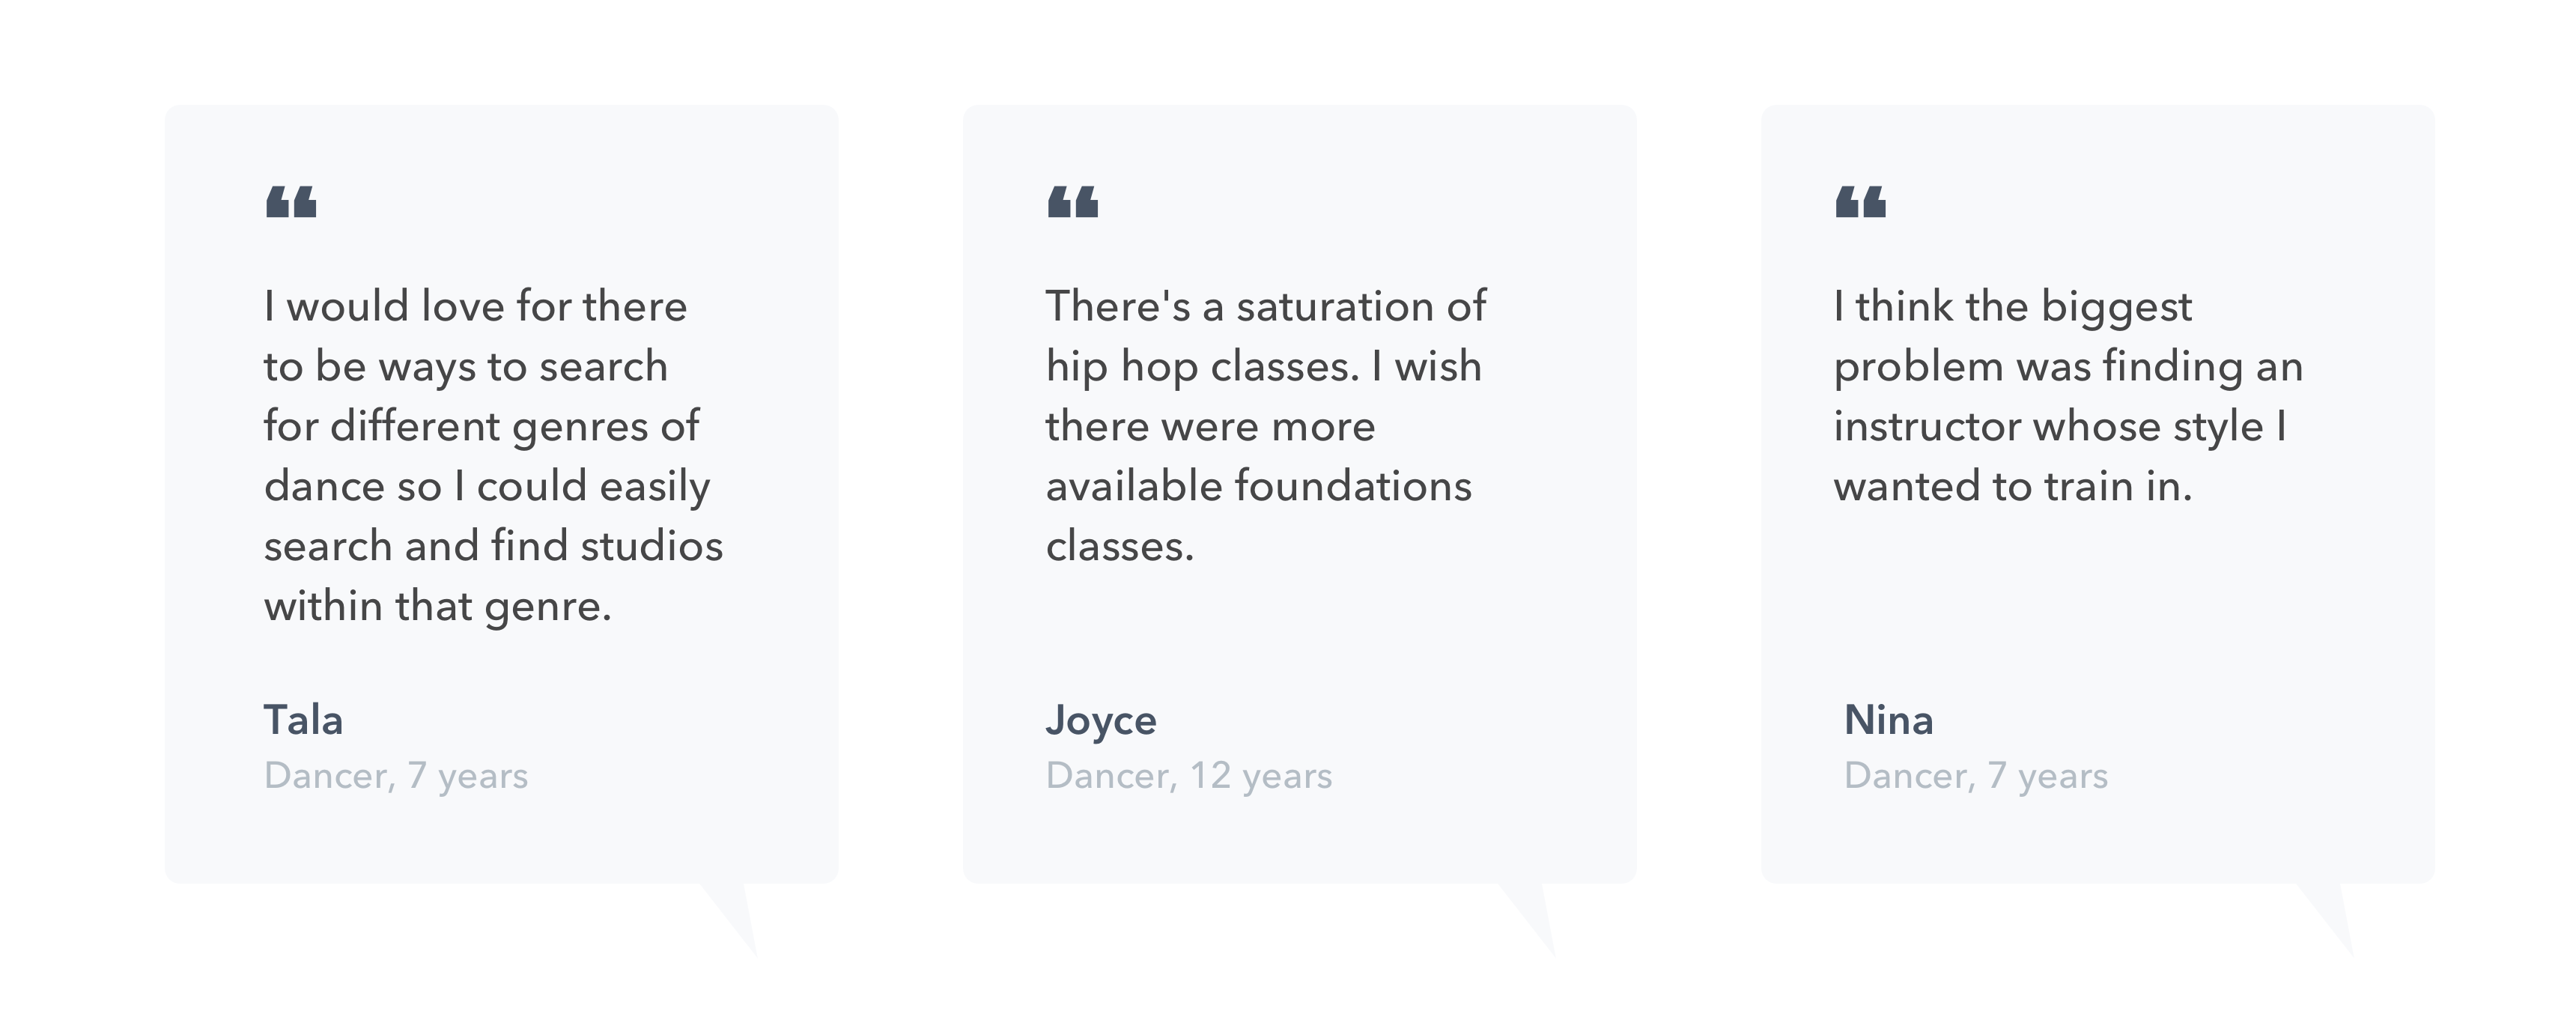Select the name Tala
Screen dimensions: 2576x1020
click(x=303, y=720)
